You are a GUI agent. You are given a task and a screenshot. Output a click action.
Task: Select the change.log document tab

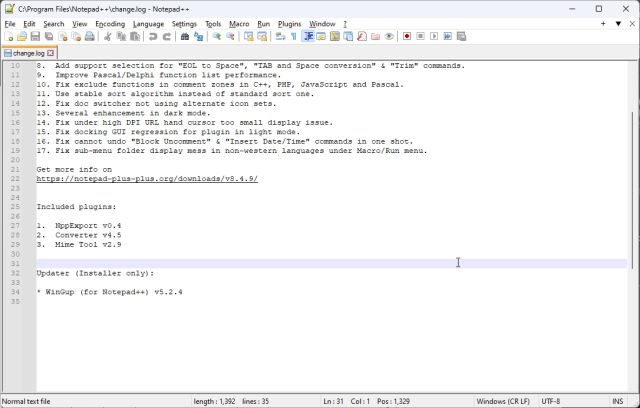click(28, 53)
